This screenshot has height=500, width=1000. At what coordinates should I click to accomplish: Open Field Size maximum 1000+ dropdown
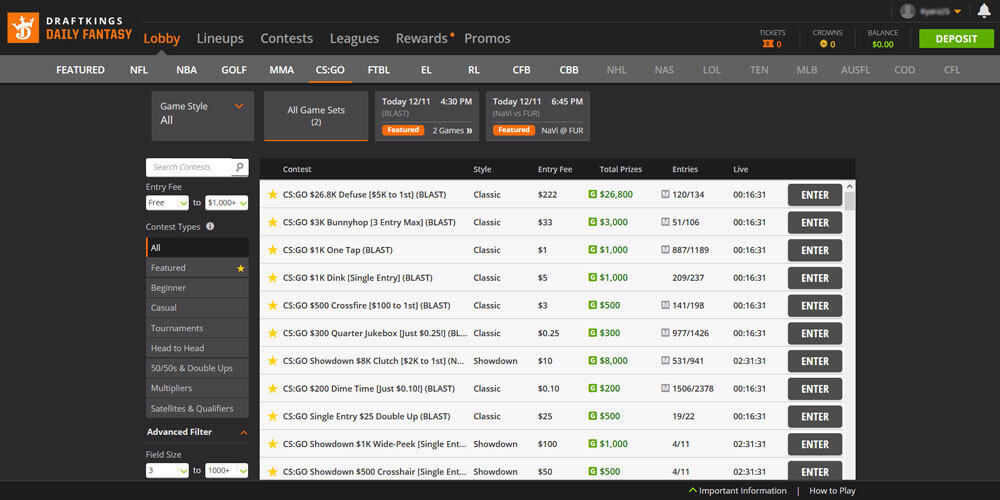[226, 471]
